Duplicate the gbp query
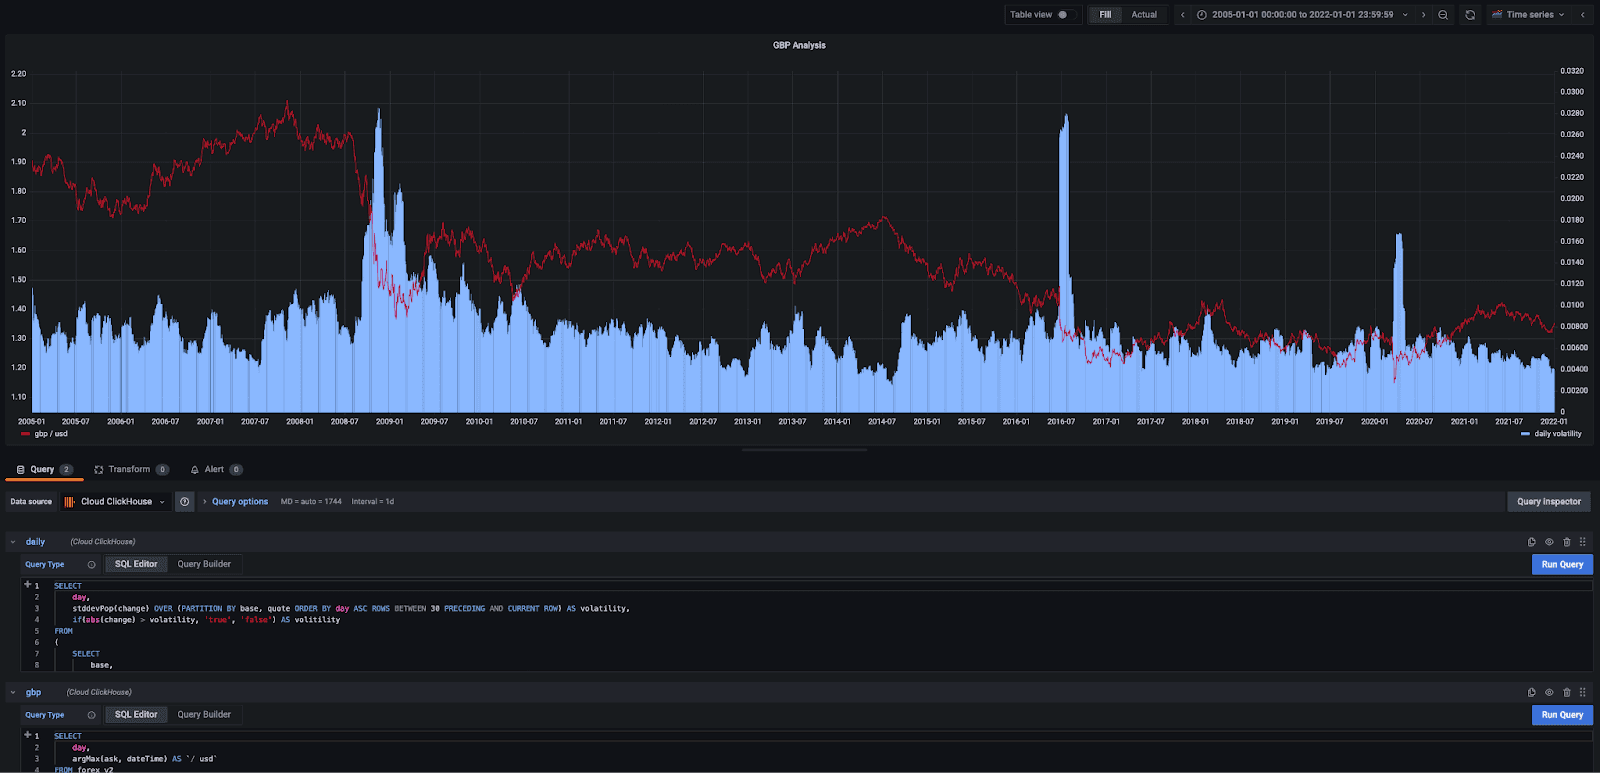The image size is (1600, 773). [1532, 692]
